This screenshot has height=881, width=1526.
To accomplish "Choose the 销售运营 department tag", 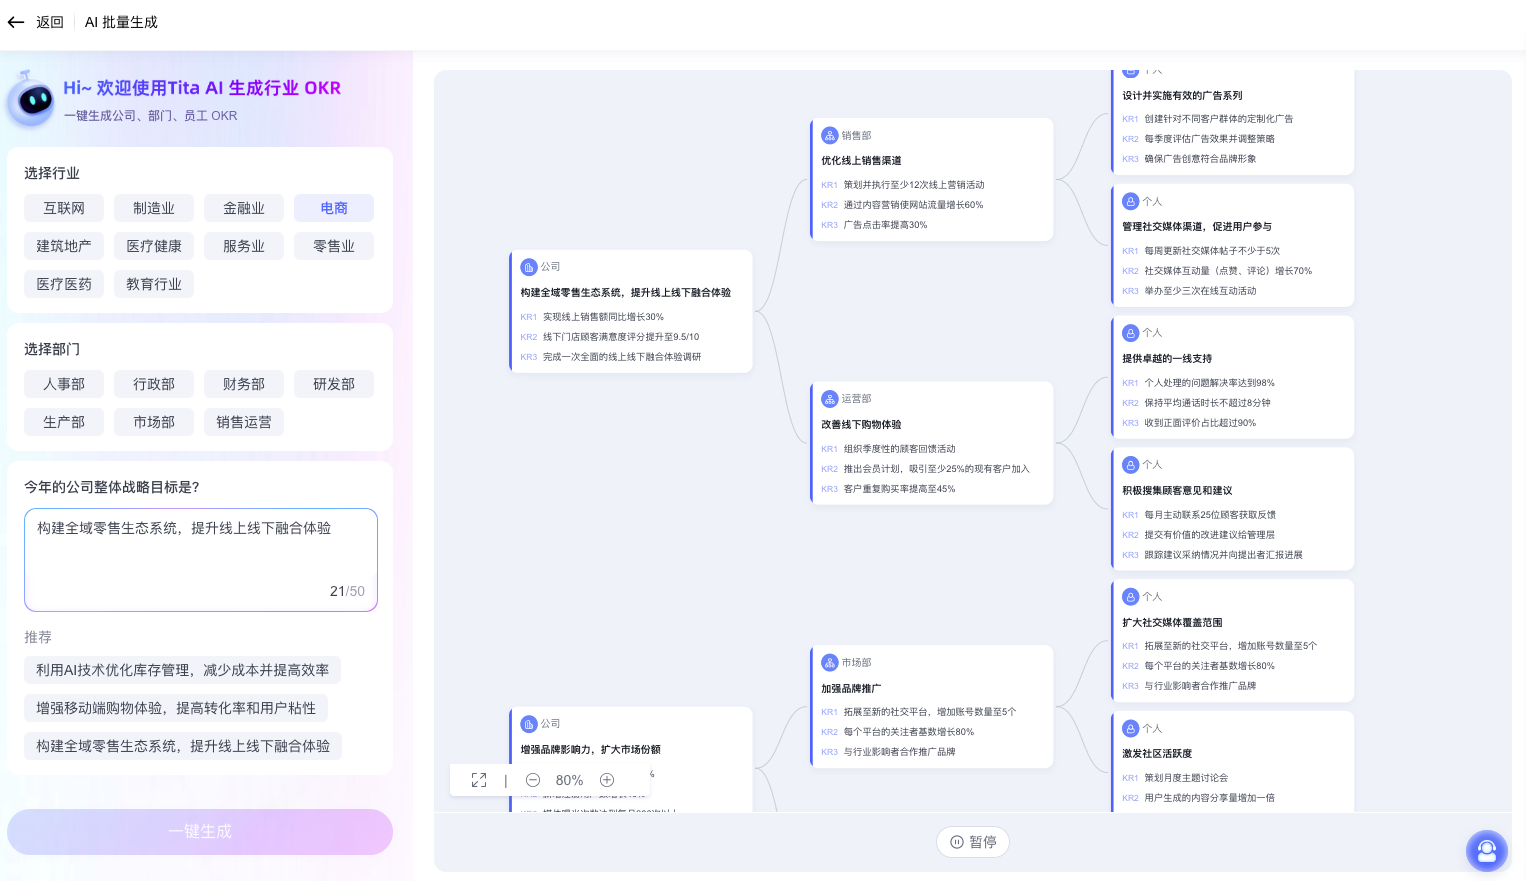I will 244,422.
